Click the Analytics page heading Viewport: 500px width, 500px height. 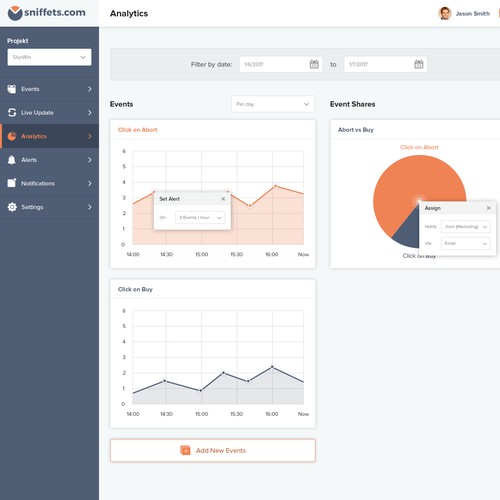tap(129, 13)
